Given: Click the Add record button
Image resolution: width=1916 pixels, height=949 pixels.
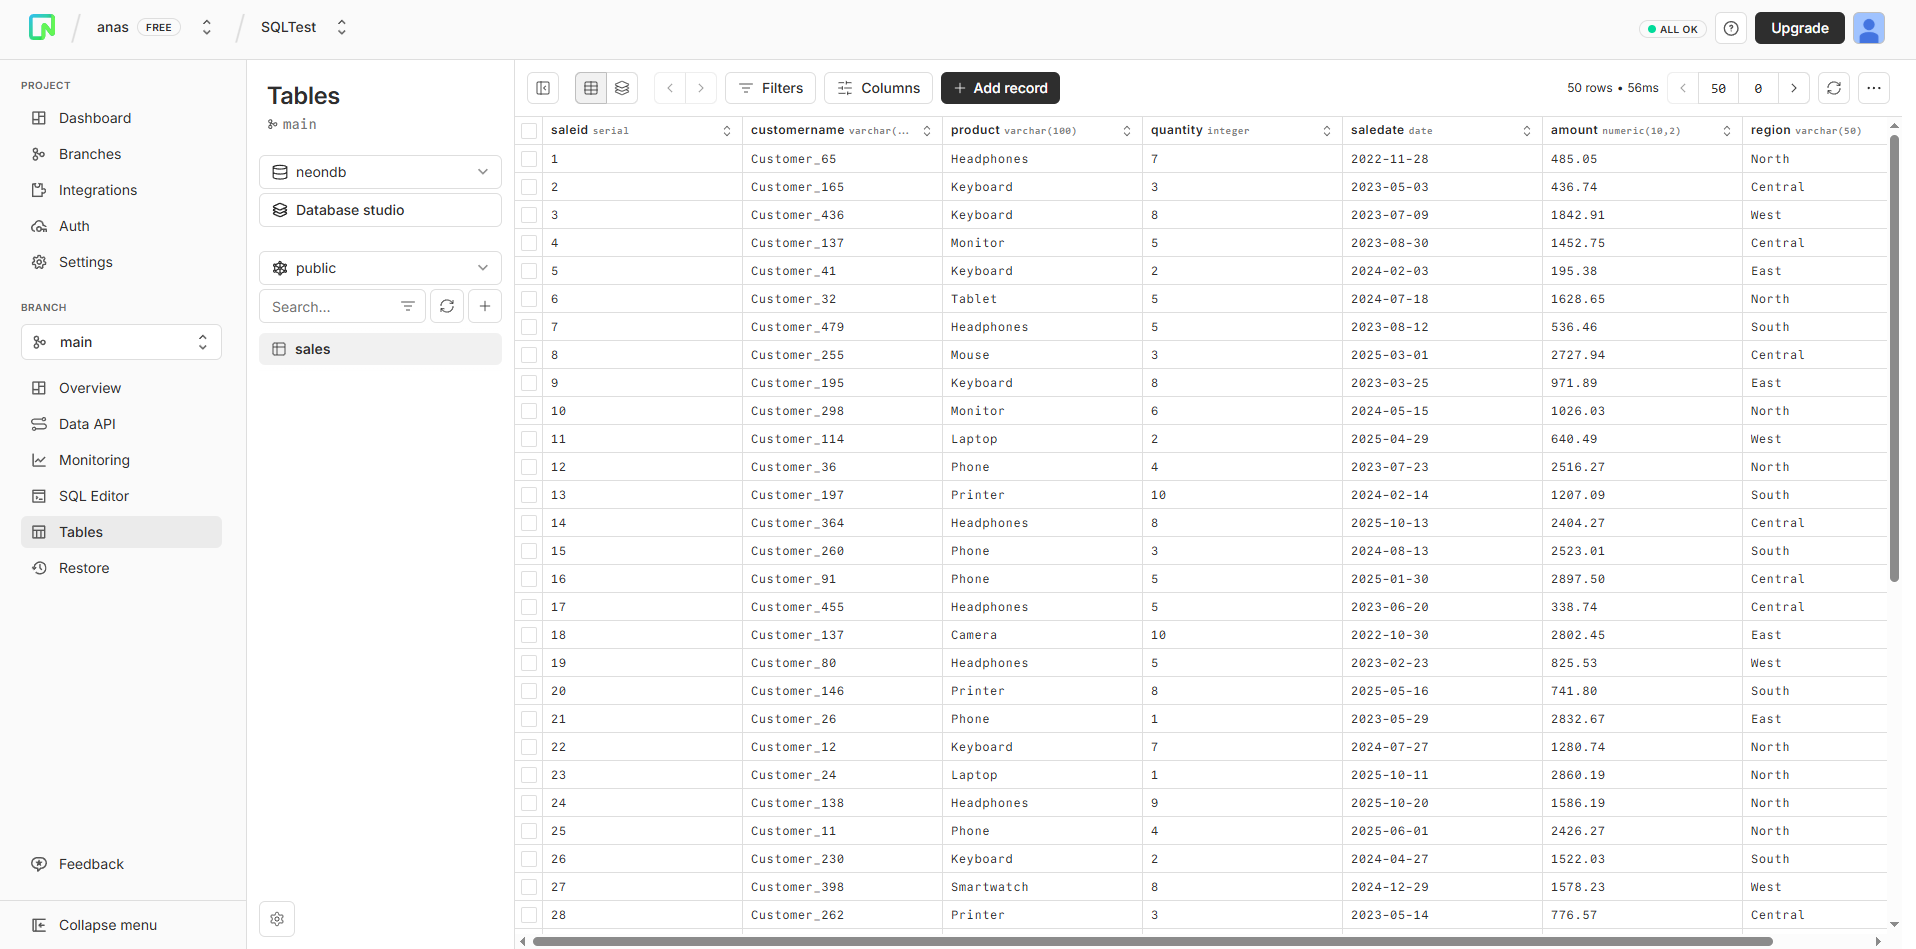Looking at the screenshot, I should 1000,88.
